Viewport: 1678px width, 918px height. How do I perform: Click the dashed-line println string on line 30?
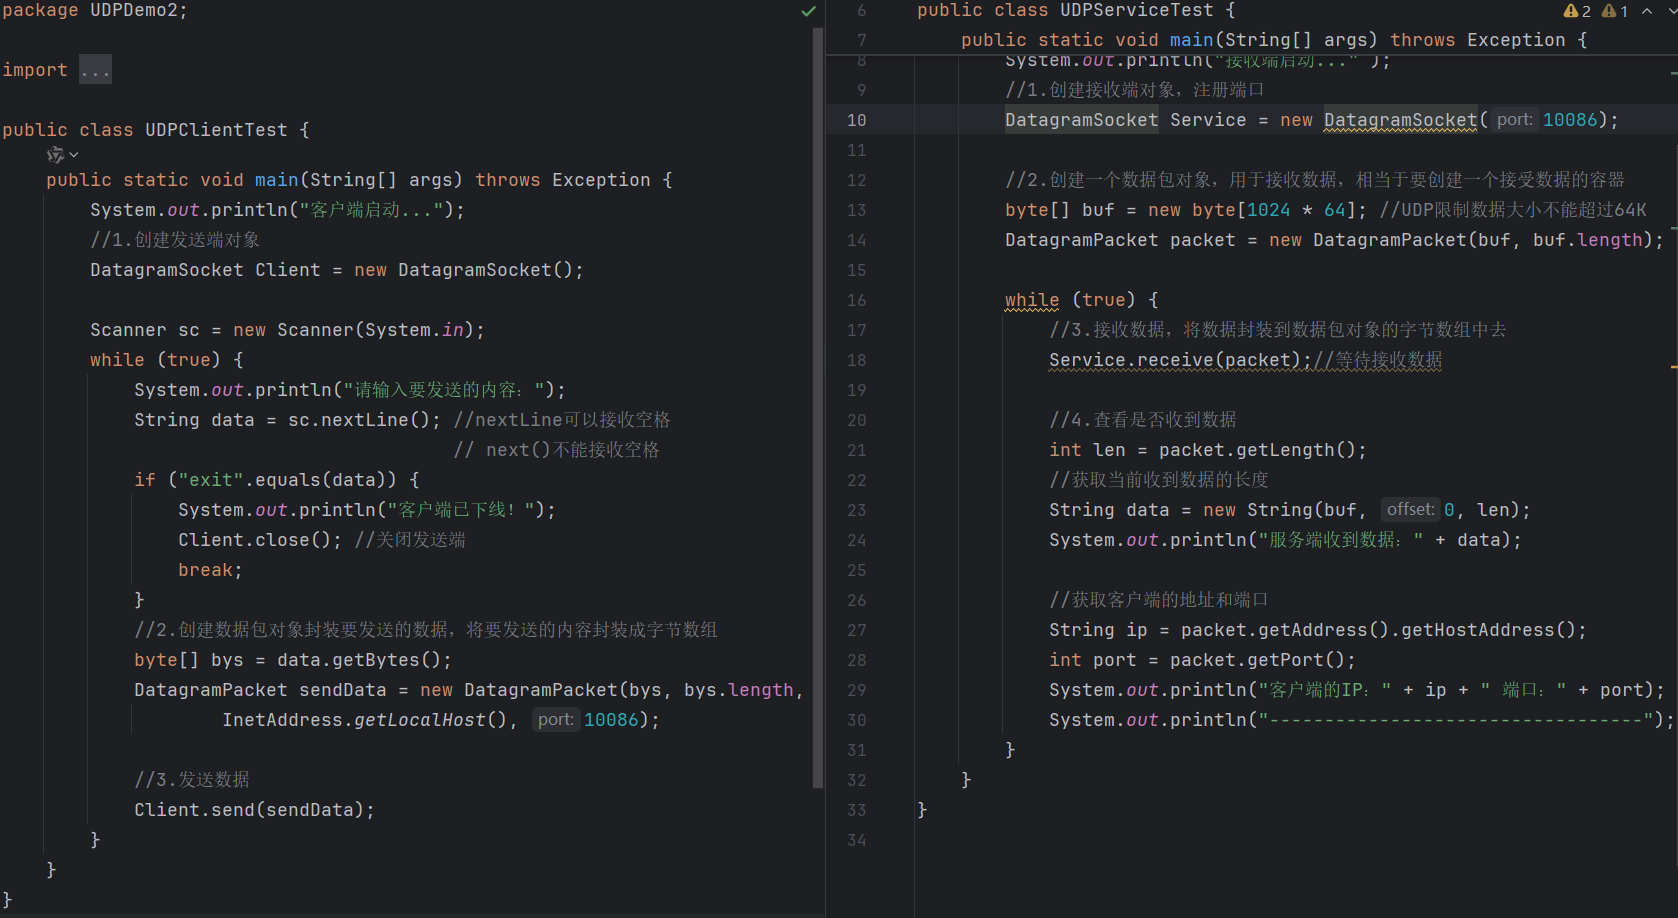coord(1455,720)
